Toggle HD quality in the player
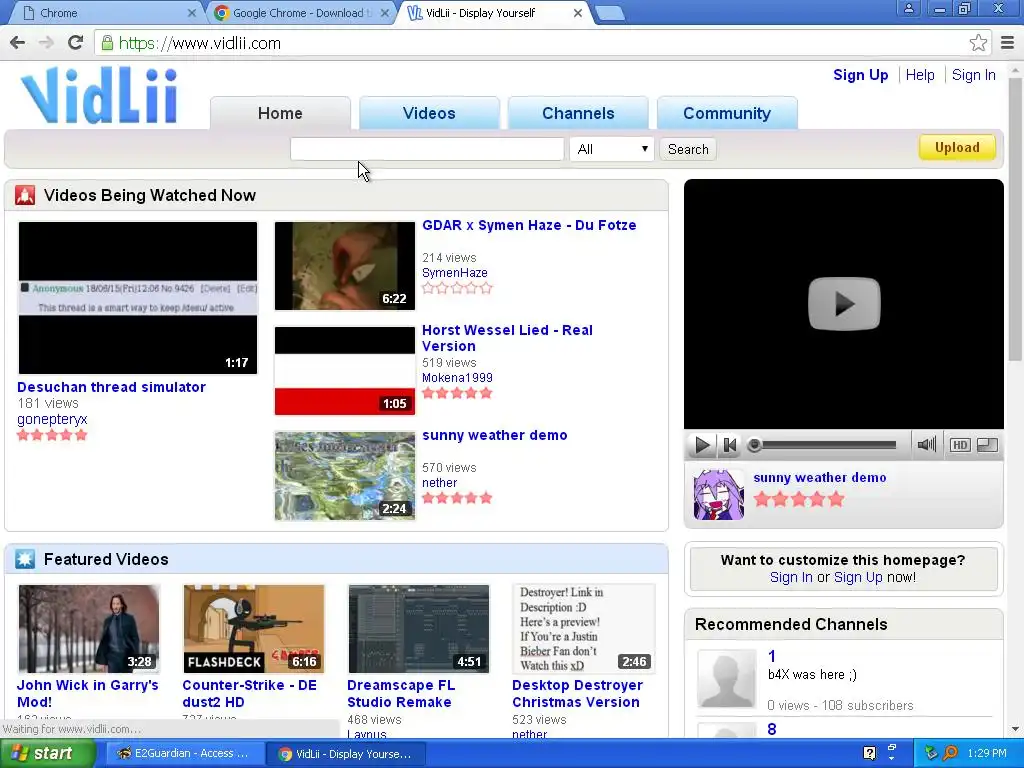This screenshot has width=1024, height=768. point(959,445)
